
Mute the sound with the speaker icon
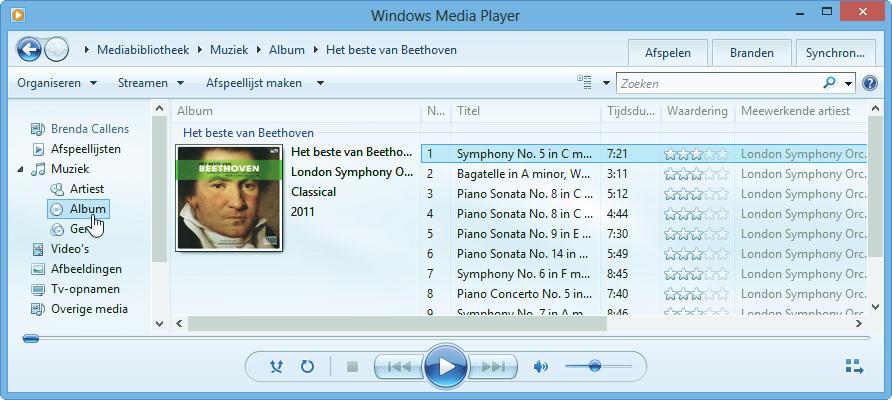[540, 367]
